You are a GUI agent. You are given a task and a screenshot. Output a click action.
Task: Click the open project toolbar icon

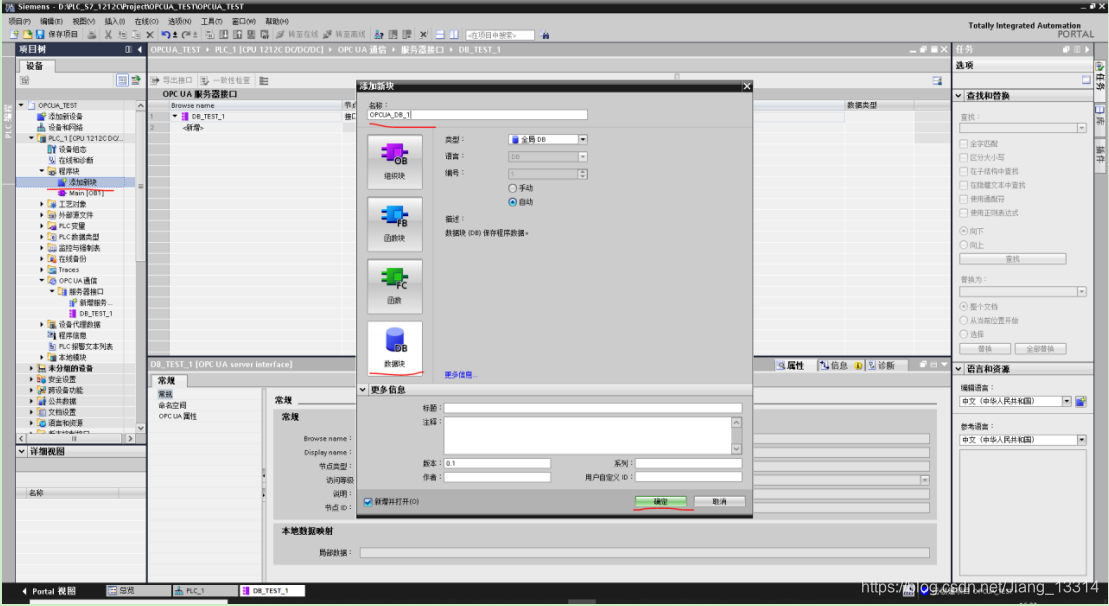pyautogui.click(x=28, y=34)
